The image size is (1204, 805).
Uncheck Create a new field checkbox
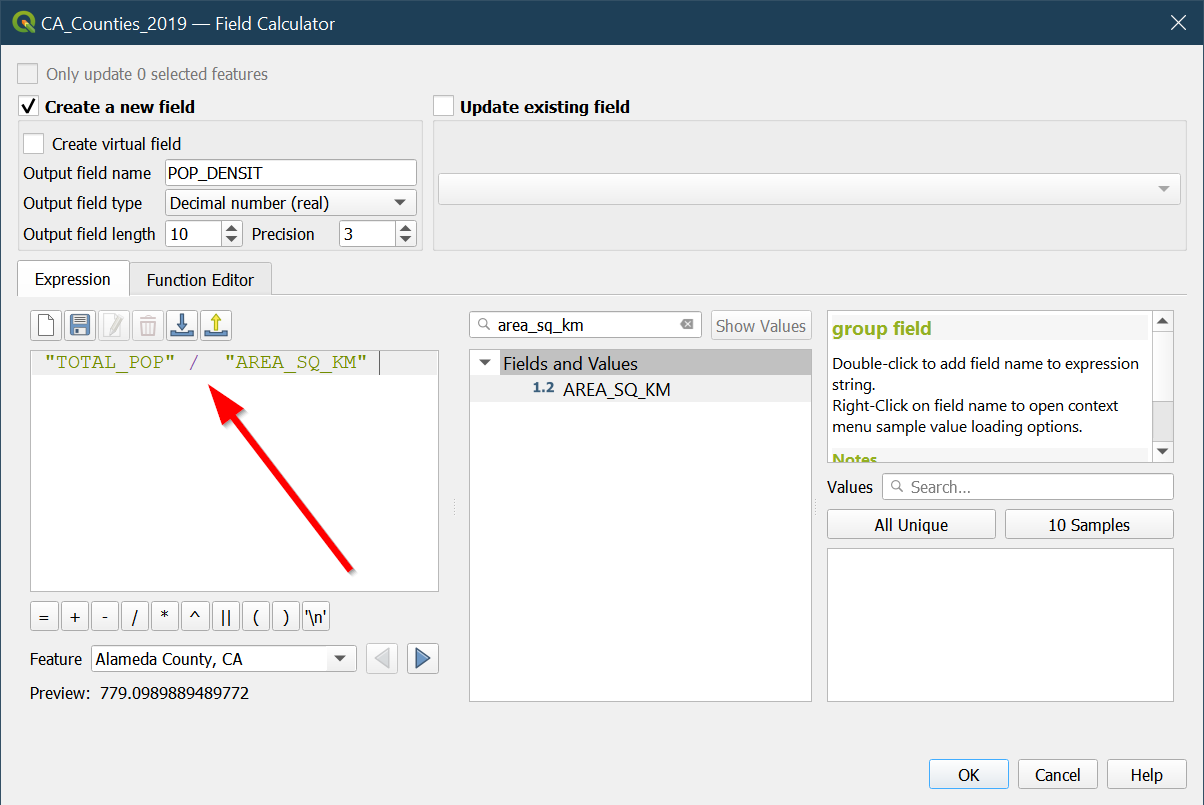pyautogui.click(x=29, y=107)
